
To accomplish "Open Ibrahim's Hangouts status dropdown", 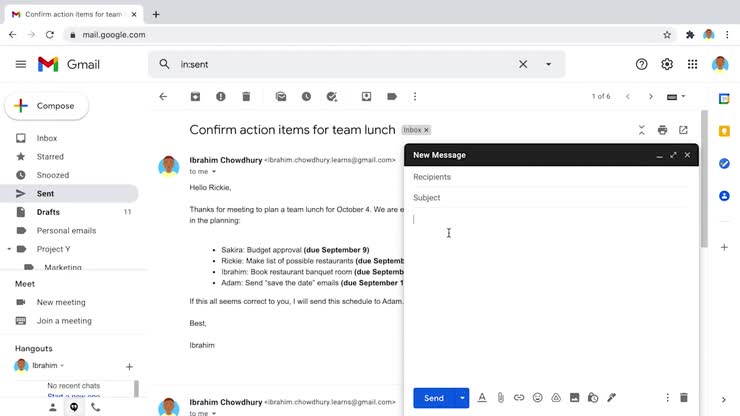I will pyautogui.click(x=62, y=365).
